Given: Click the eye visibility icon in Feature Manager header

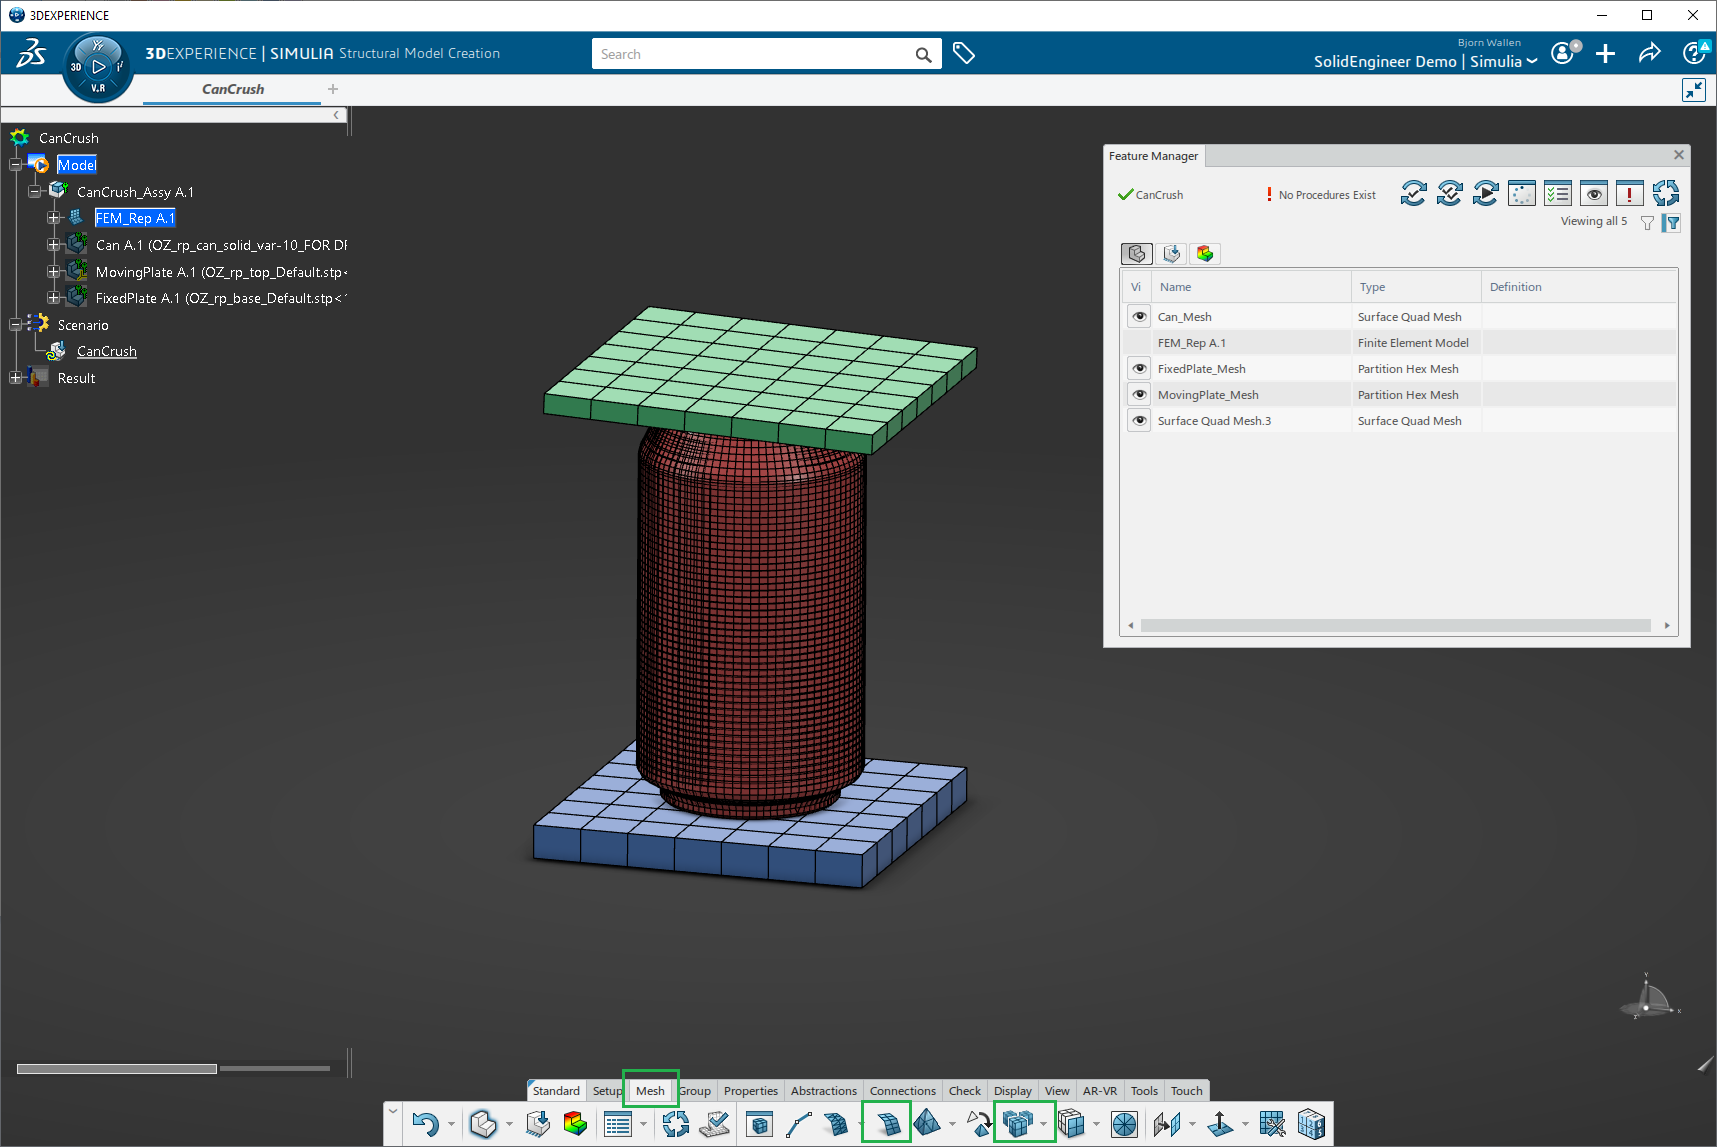Looking at the screenshot, I should pyautogui.click(x=1594, y=194).
